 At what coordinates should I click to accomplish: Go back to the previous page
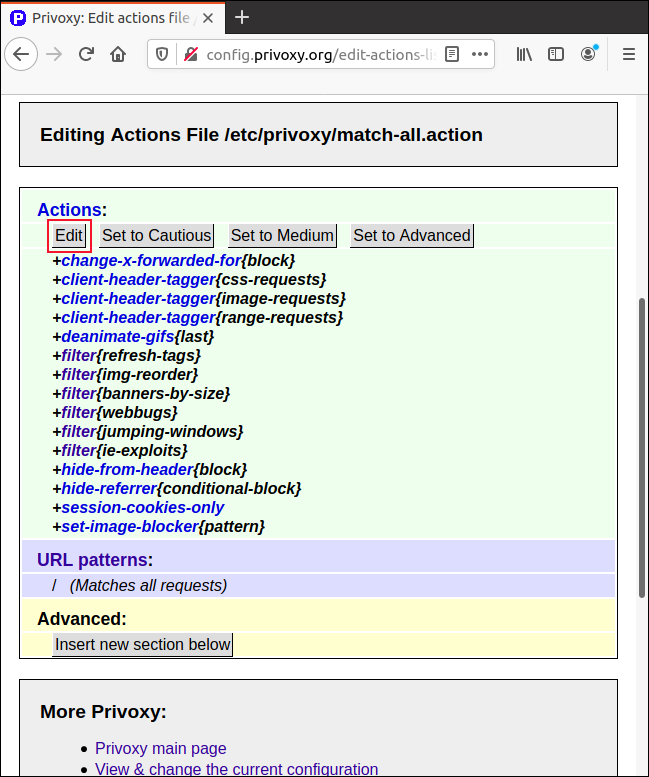[22, 54]
